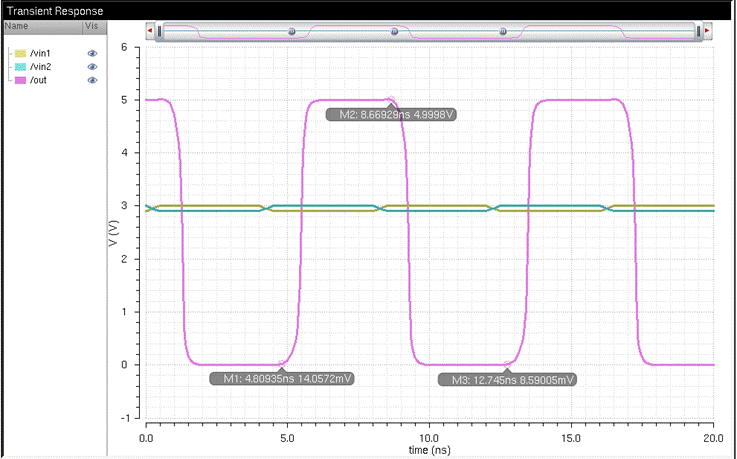Select marker M2 label at 8.66929ns
Screen dimensions: 737x459
(x=391, y=114)
